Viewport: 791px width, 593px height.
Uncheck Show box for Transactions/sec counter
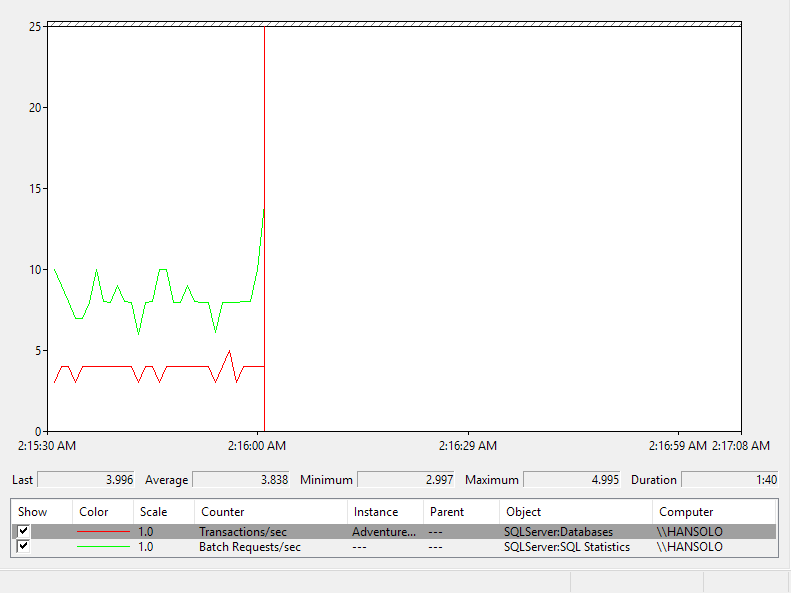tap(23, 531)
